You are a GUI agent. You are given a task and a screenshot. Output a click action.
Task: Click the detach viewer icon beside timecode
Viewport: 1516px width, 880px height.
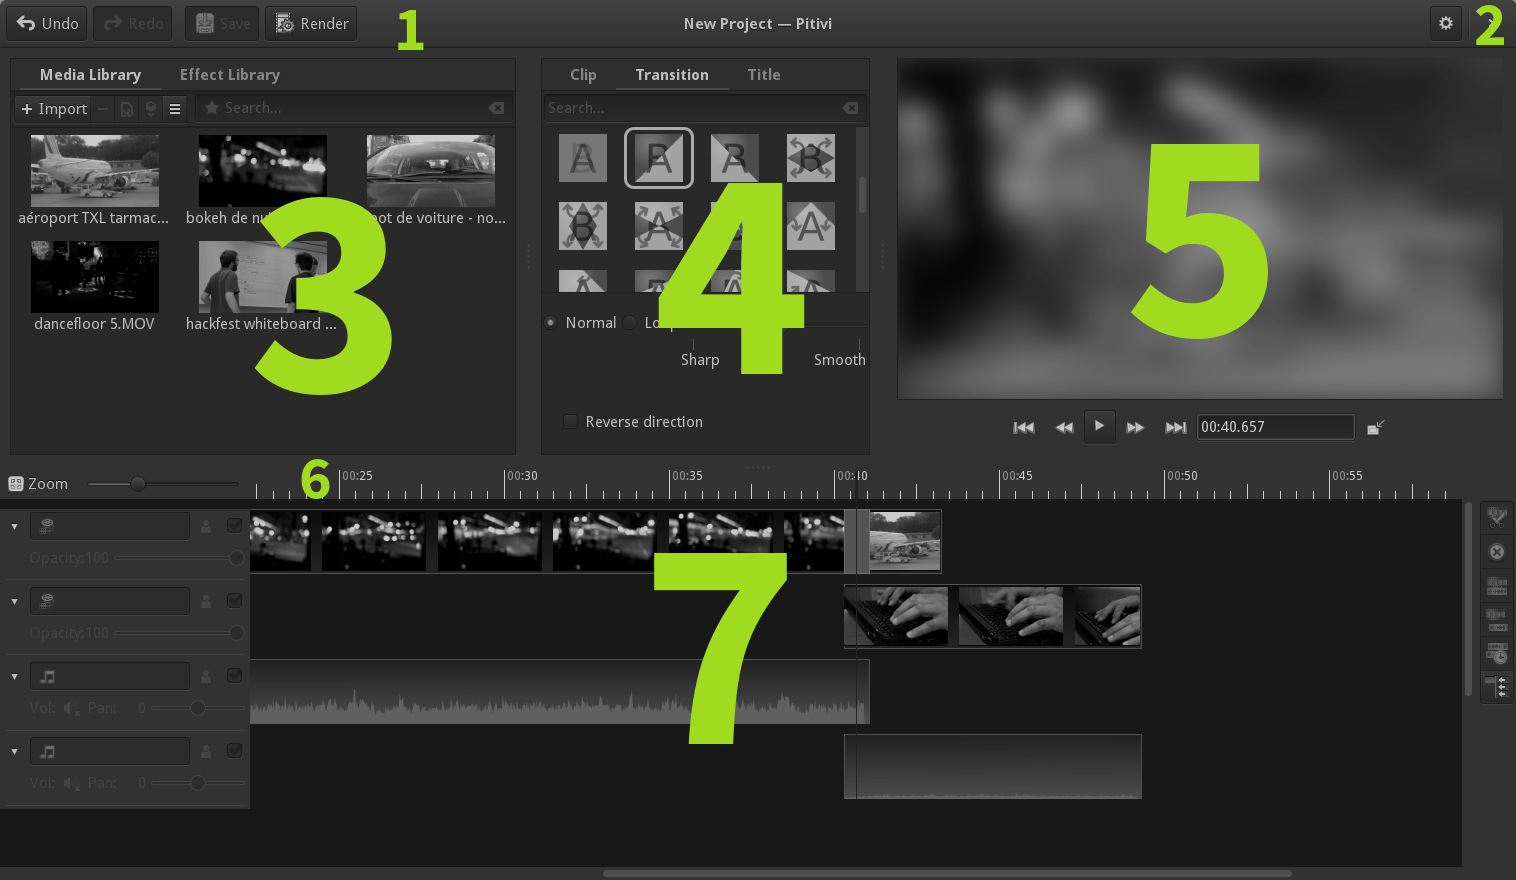pos(1376,427)
